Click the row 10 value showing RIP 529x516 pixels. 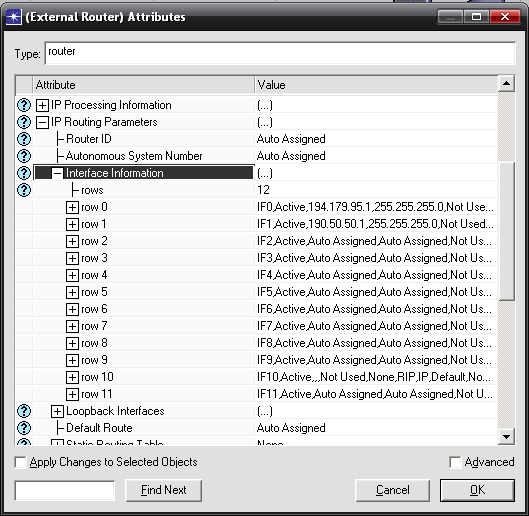(374, 377)
